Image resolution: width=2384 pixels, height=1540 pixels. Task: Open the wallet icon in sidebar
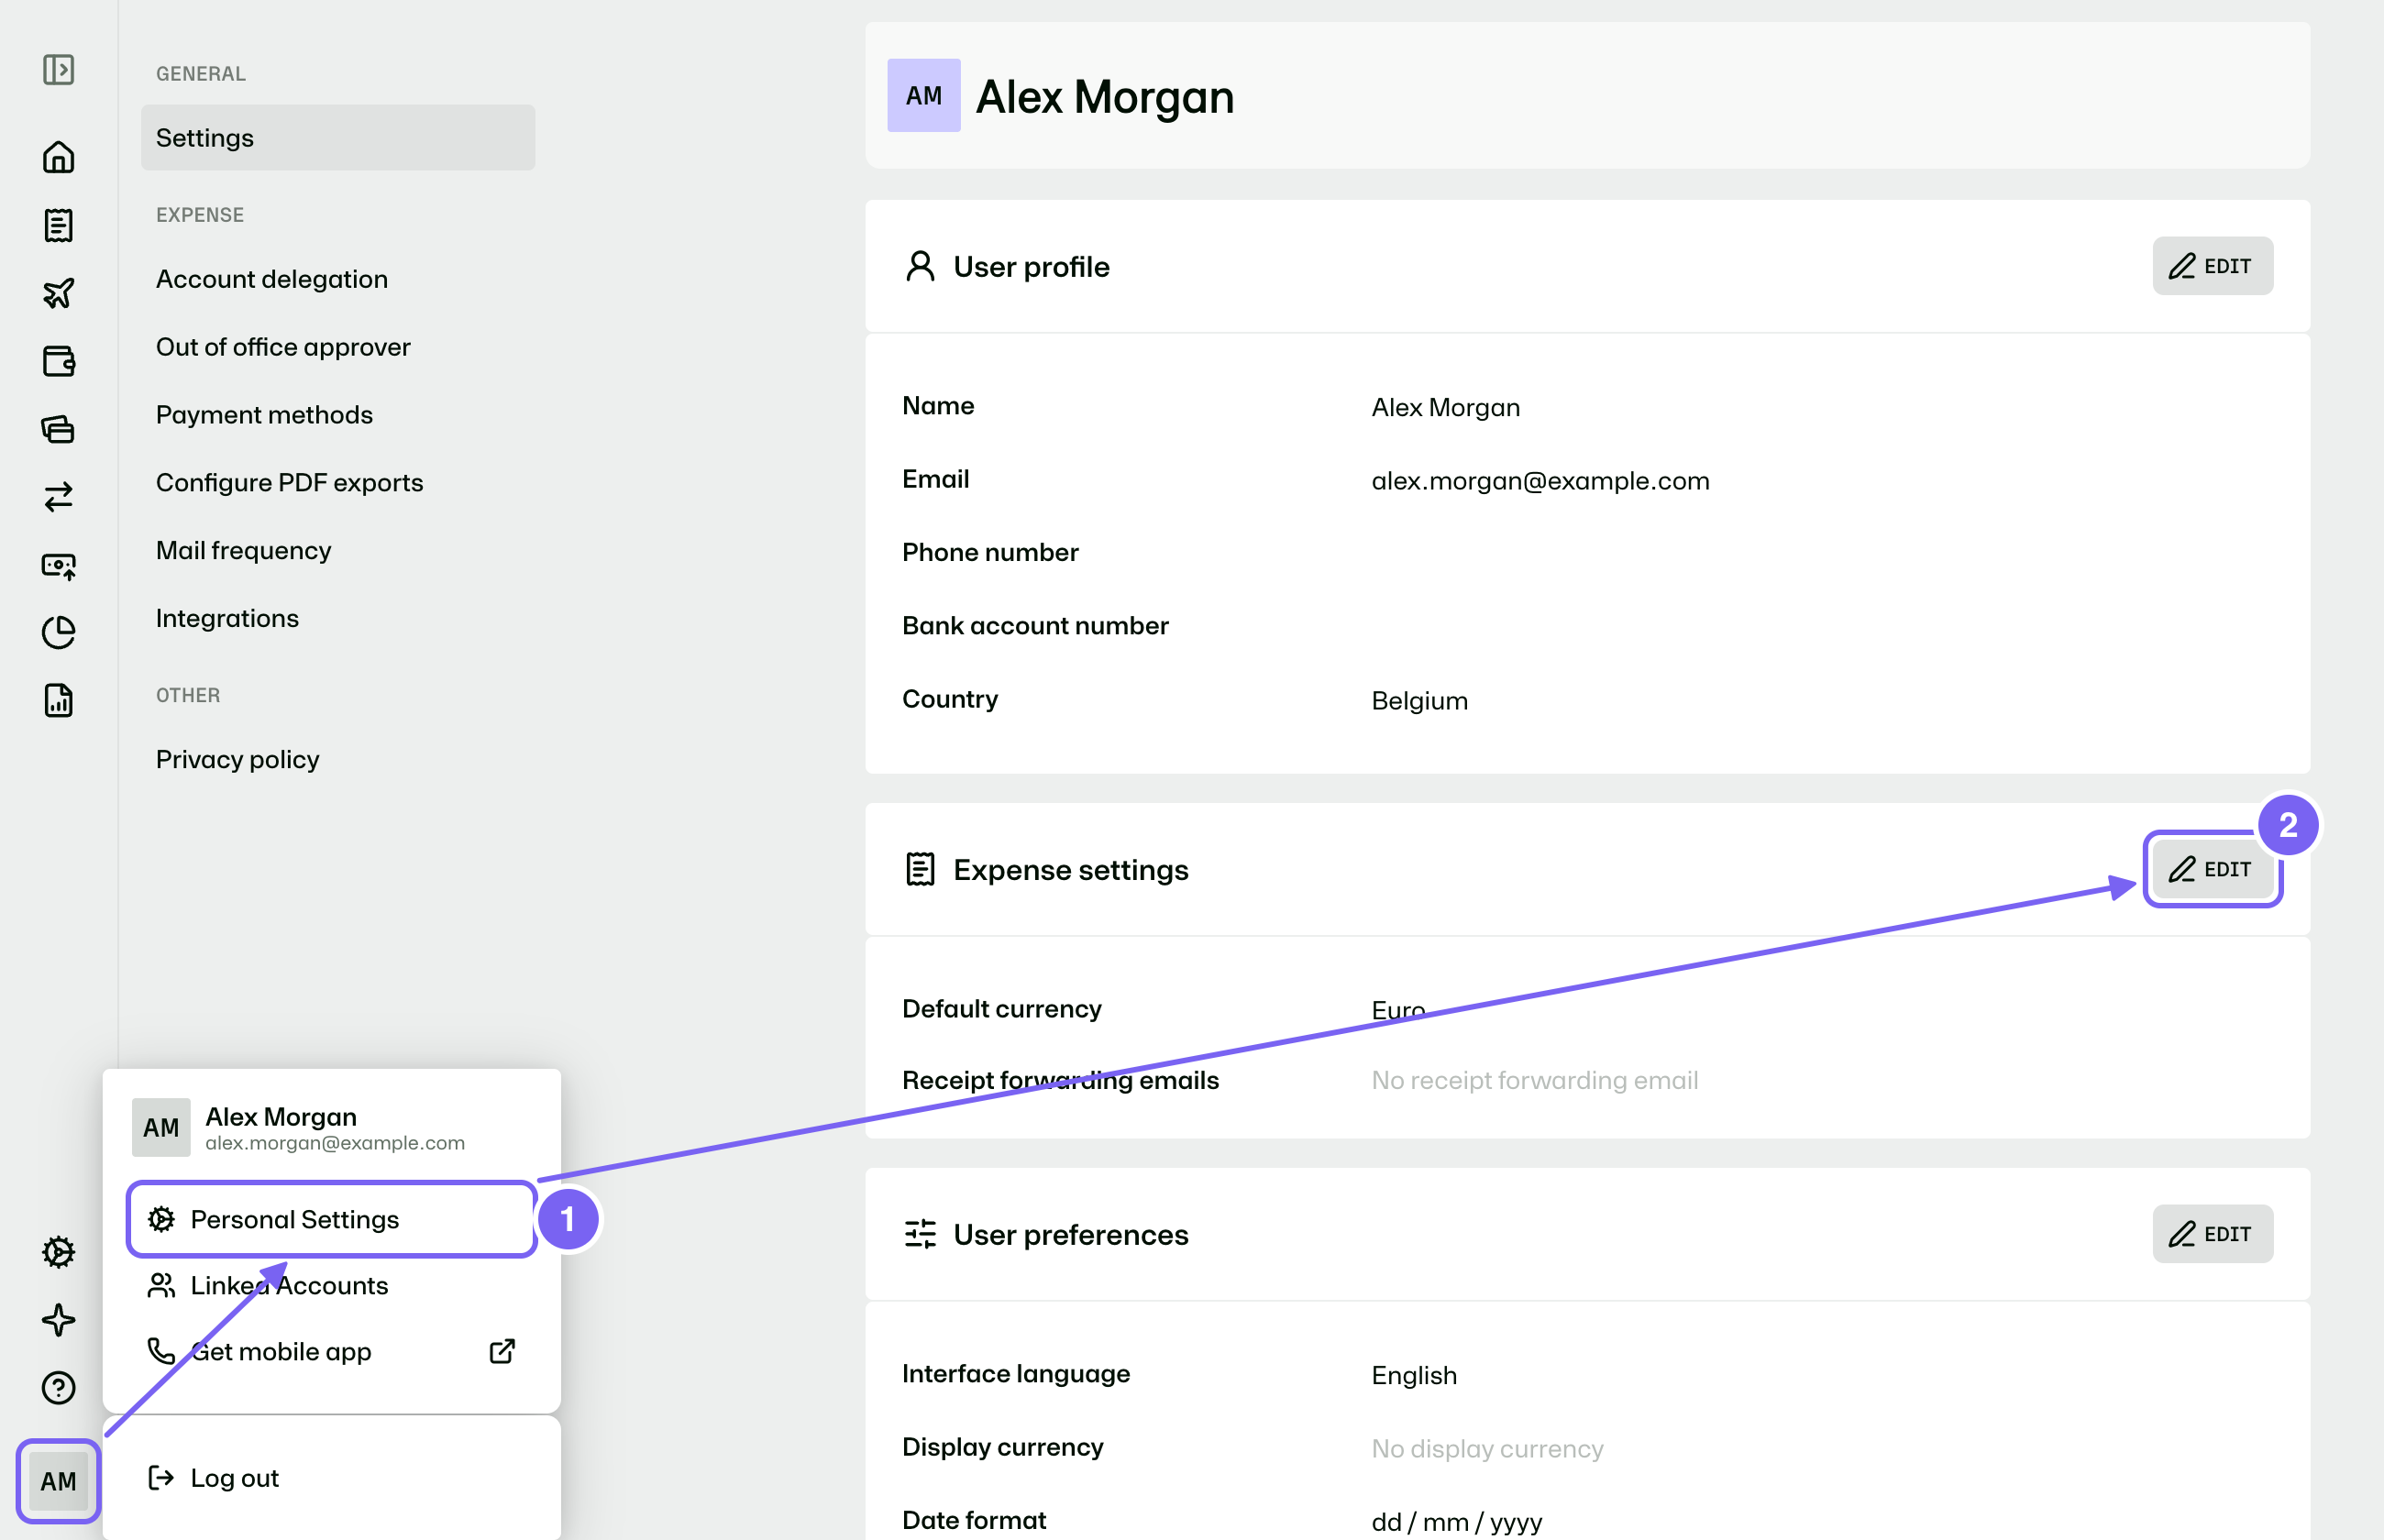pyautogui.click(x=58, y=361)
